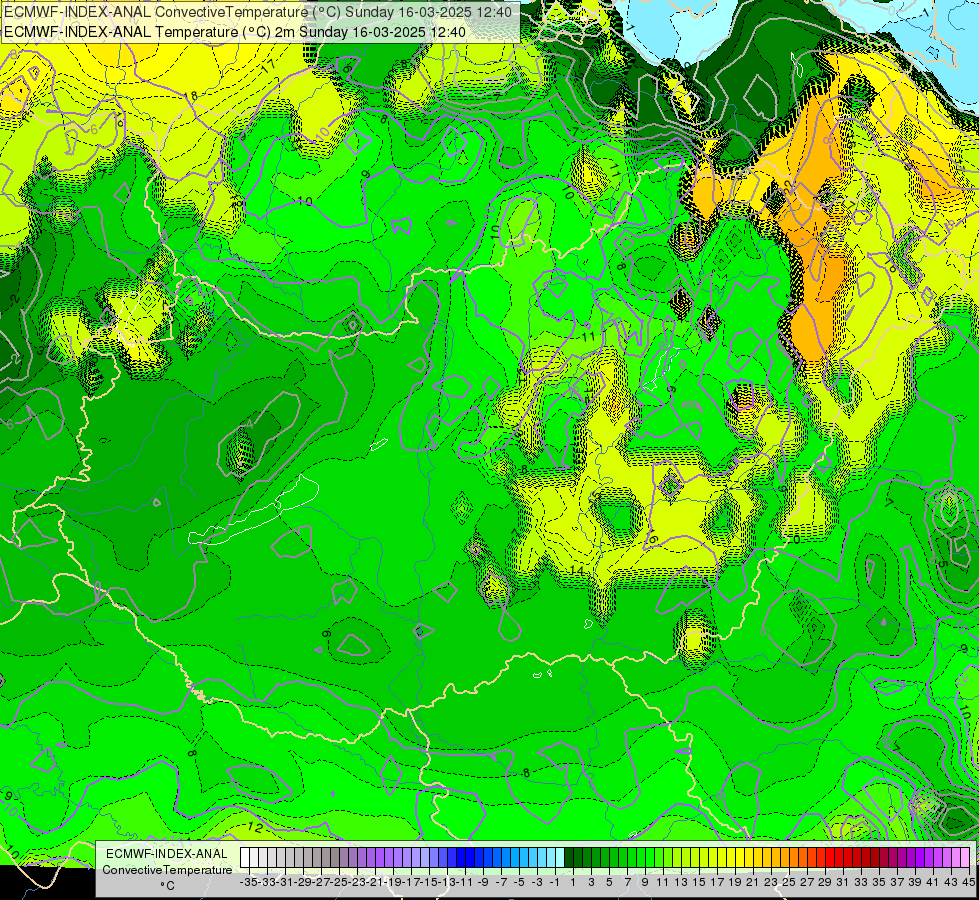Image resolution: width=979 pixels, height=900 pixels.
Task: Click the legend scale value -35
Action: click(248, 882)
